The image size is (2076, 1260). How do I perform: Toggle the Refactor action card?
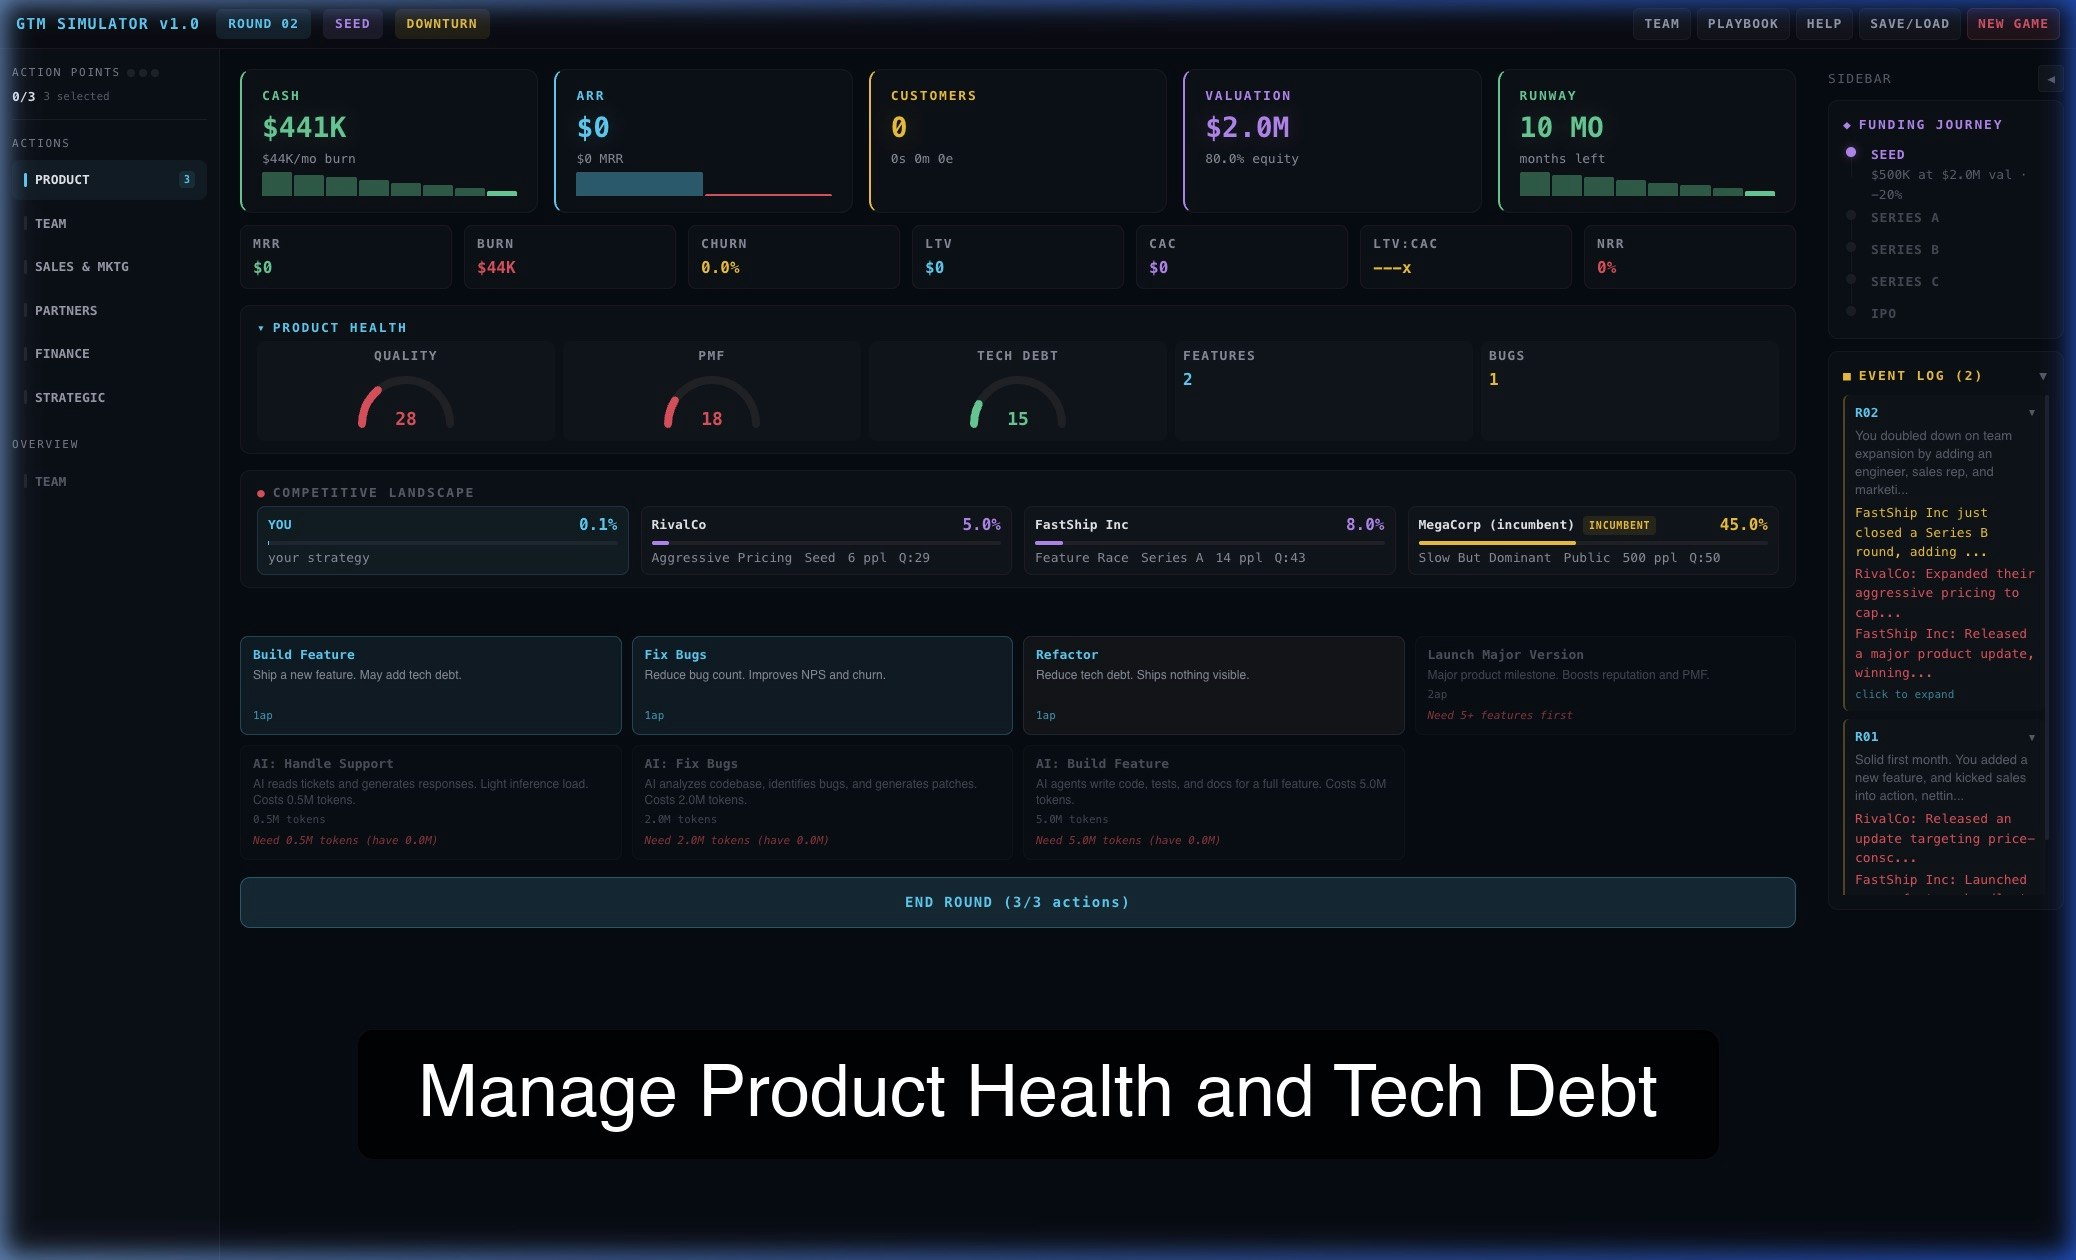tap(1213, 685)
